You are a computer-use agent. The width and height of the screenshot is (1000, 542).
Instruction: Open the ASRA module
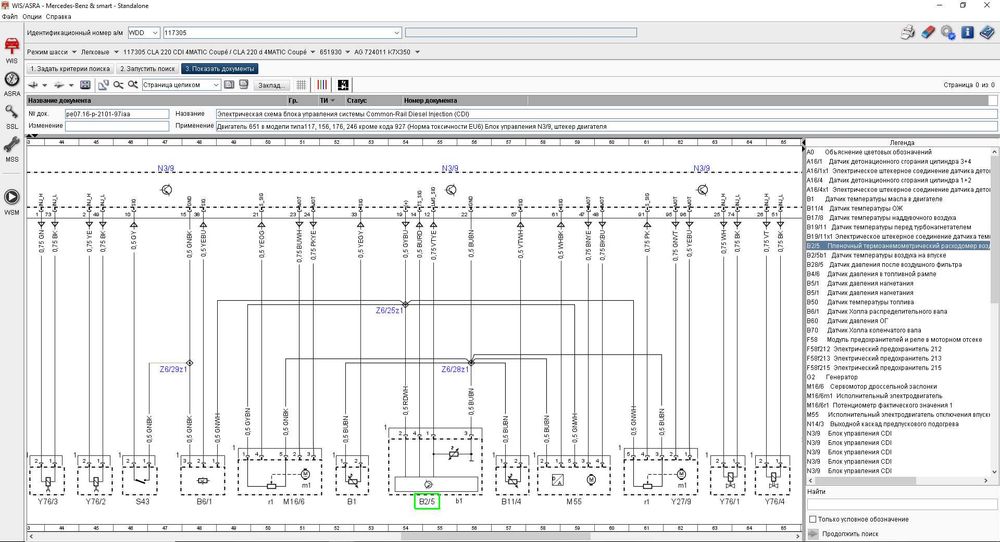[11, 84]
